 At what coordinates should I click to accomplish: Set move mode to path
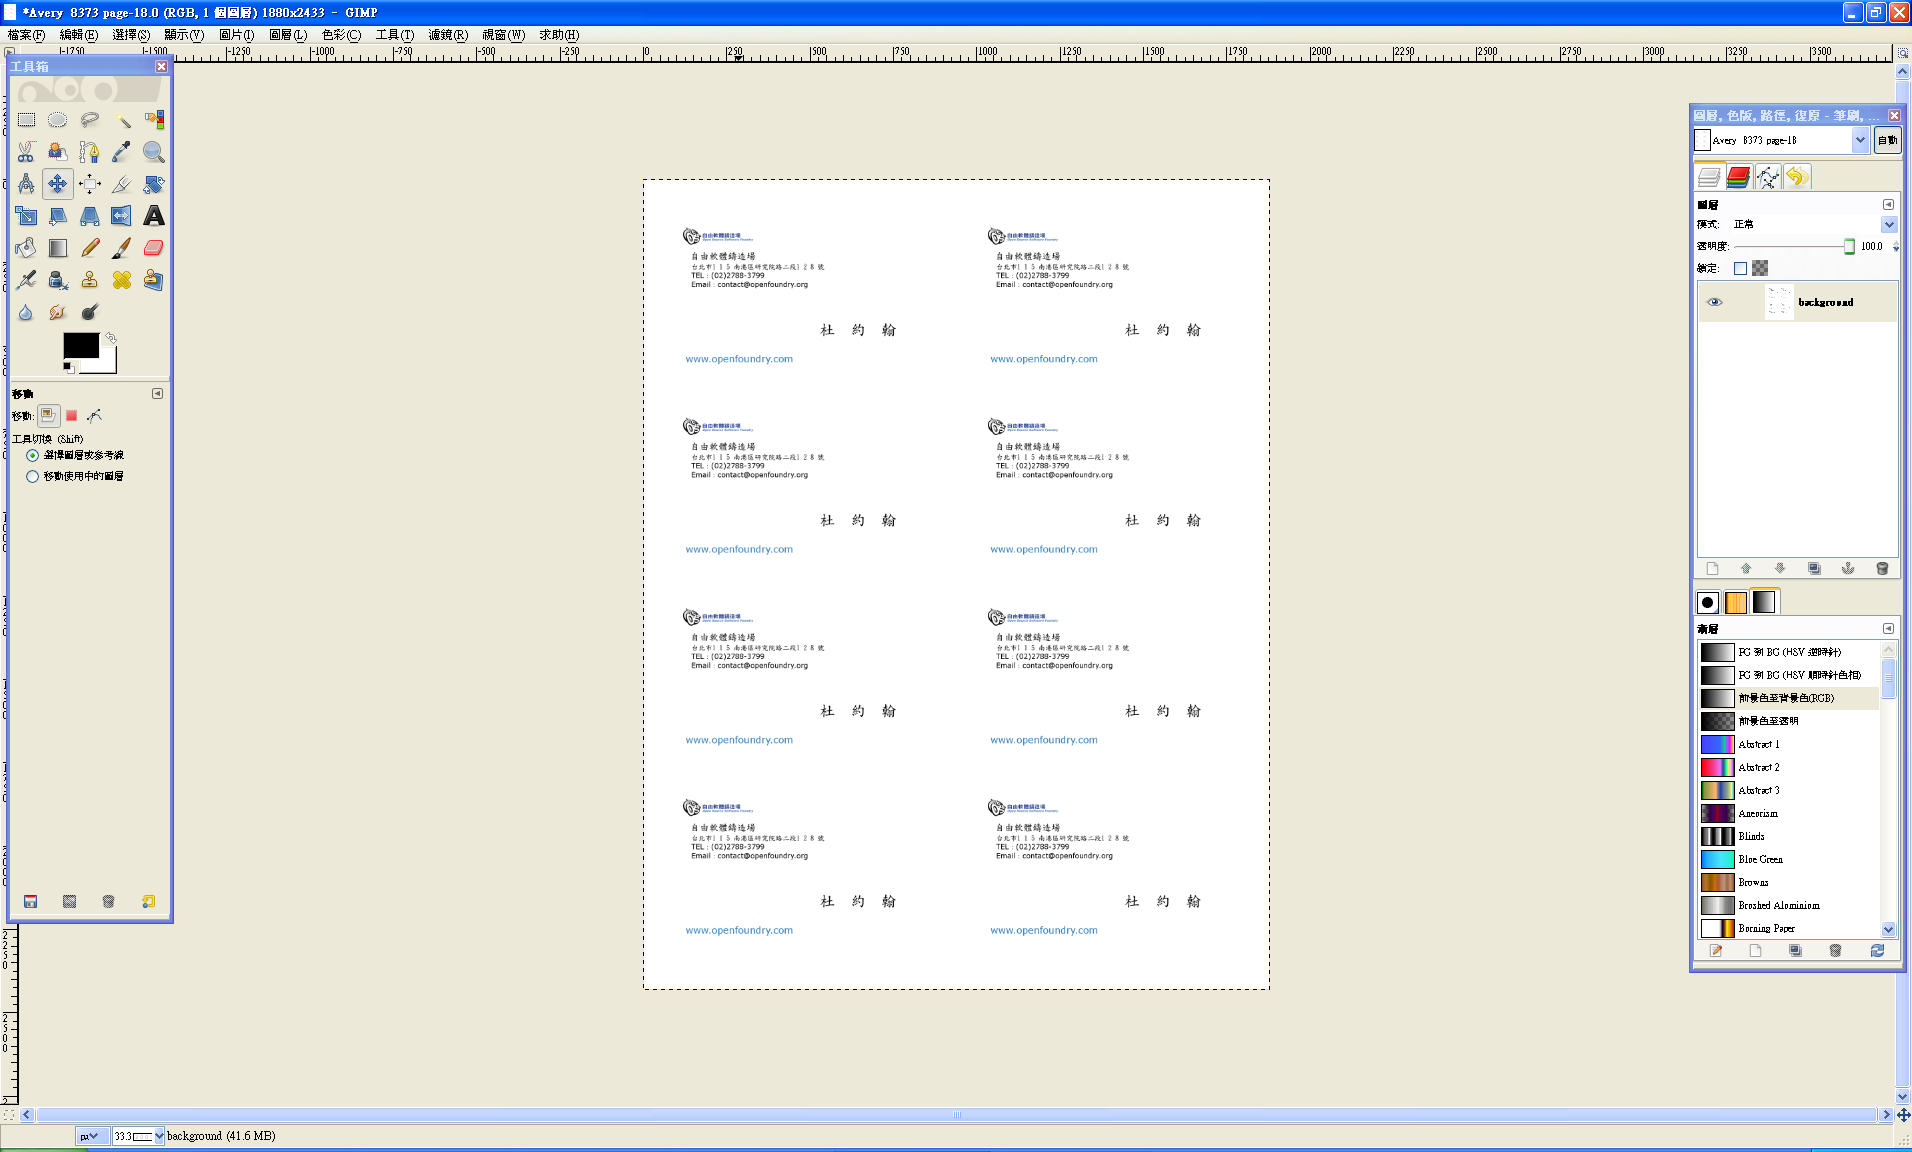click(x=94, y=415)
